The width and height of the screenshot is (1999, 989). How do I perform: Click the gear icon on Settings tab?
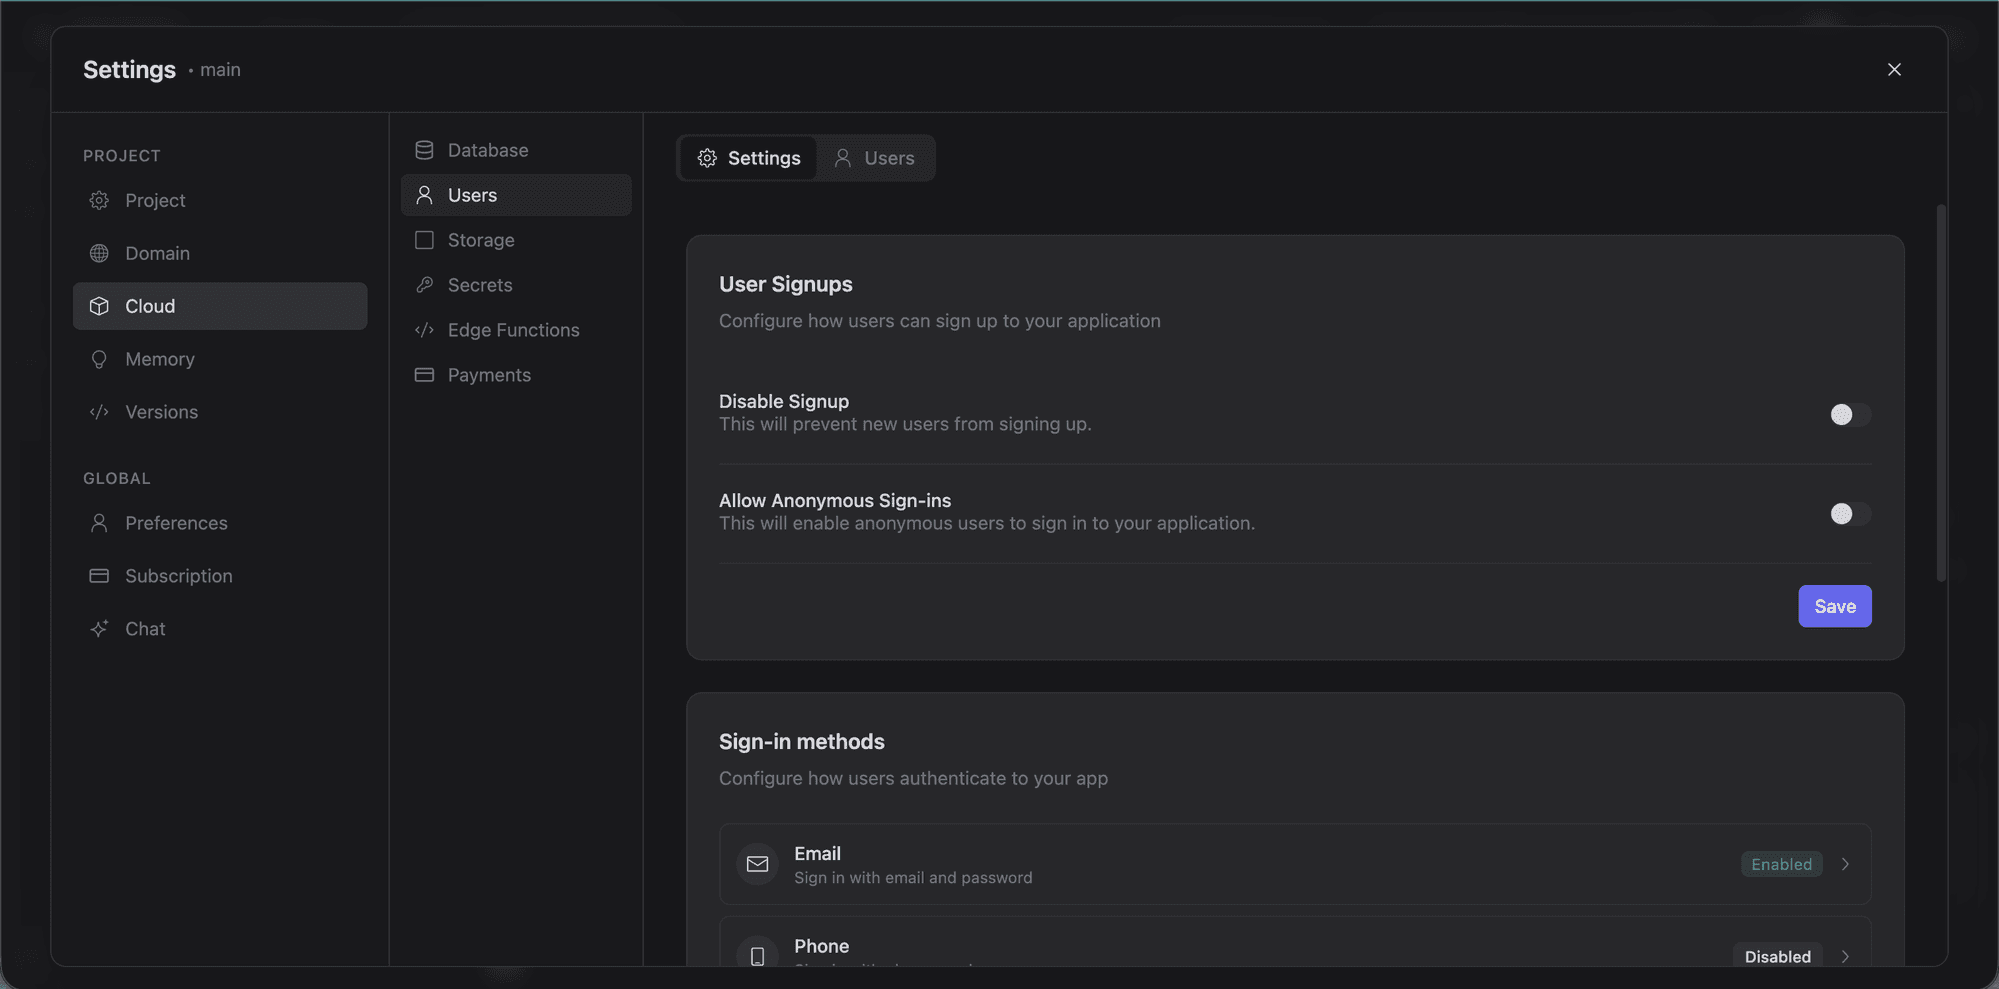[707, 158]
